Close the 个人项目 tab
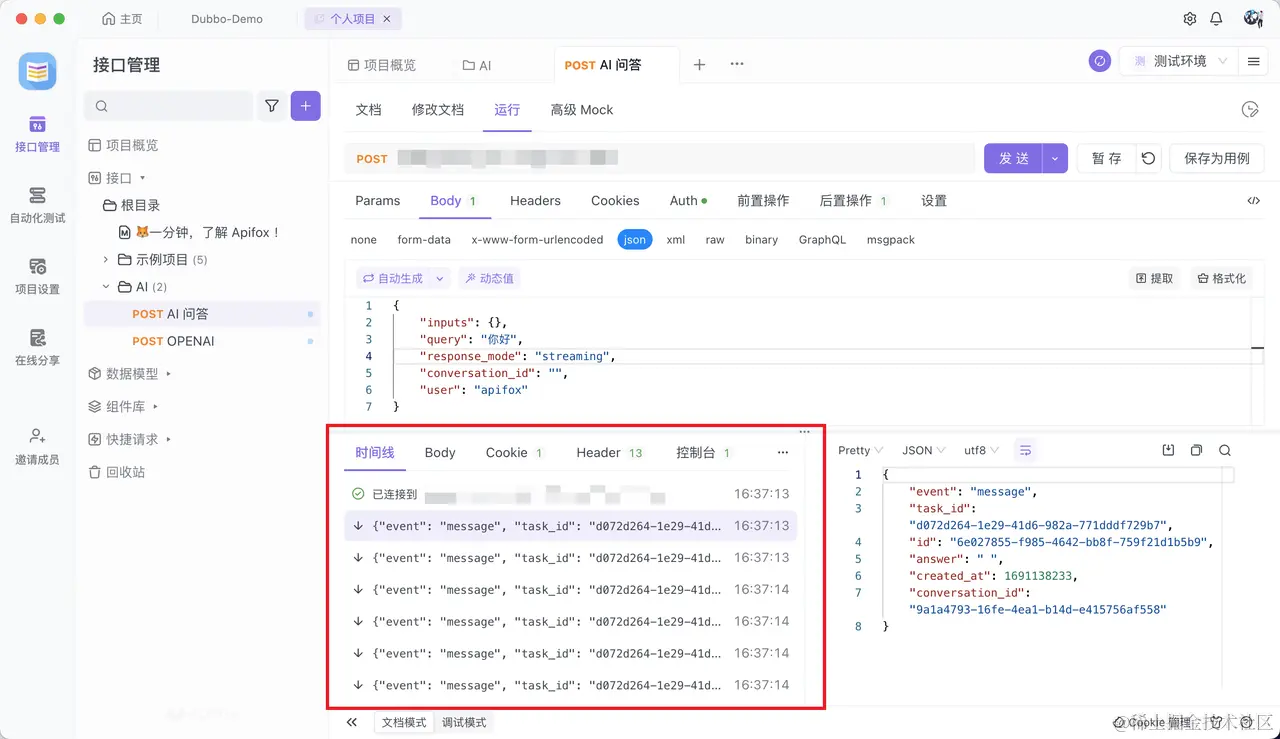This screenshot has height=739, width=1280. click(x=388, y=19)
